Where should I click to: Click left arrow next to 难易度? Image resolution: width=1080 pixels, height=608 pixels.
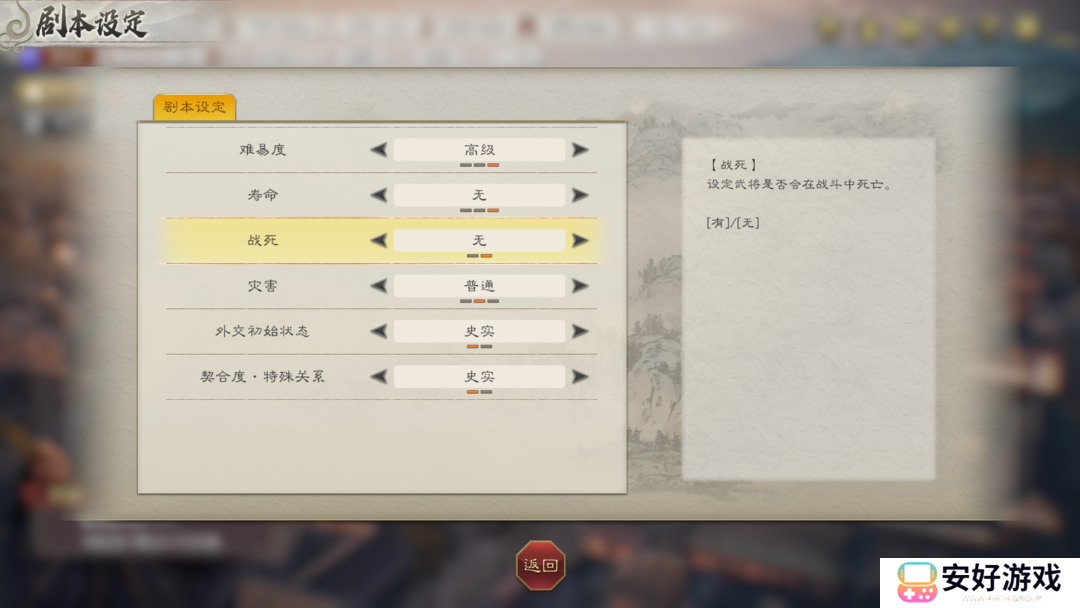[x=379, y=149]
